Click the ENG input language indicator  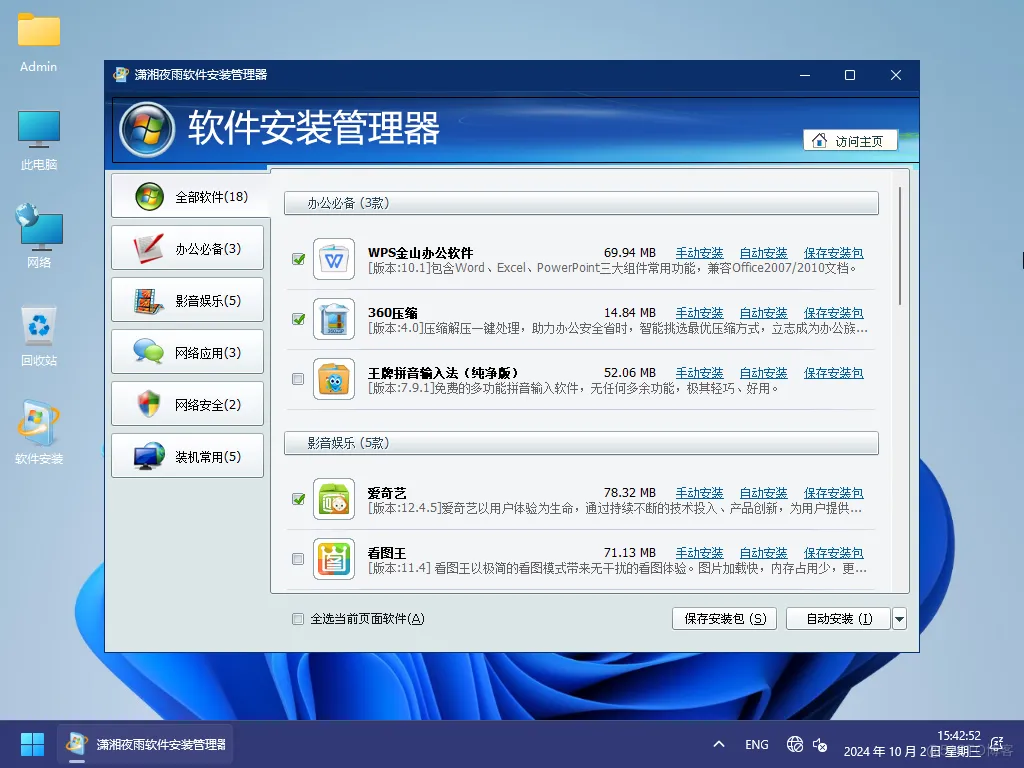pyautogui.click(x=756, y=744)
